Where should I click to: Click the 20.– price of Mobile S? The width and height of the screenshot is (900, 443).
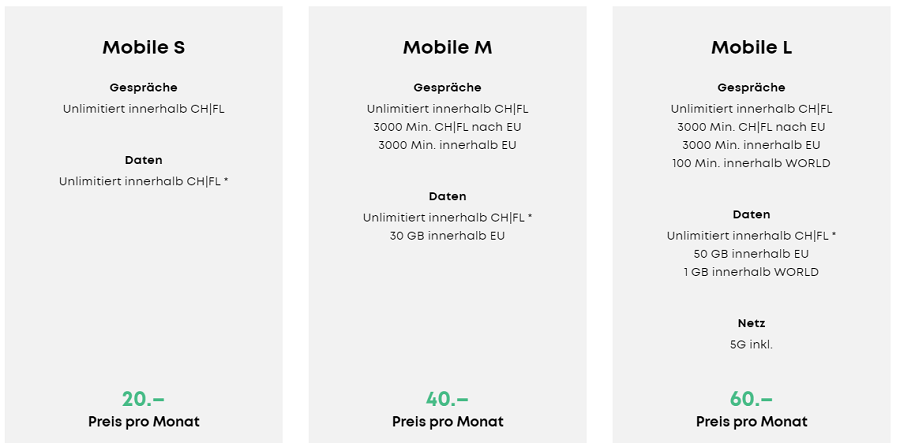143,398
